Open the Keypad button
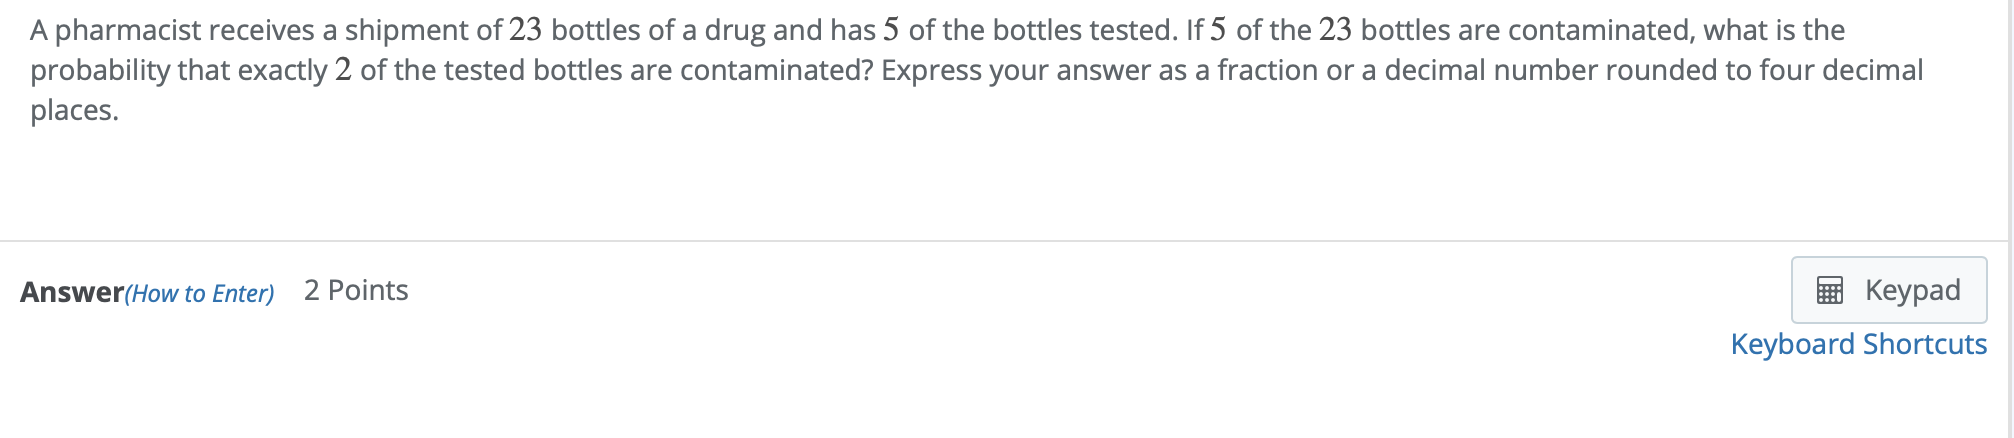The image size is (2014, 438). 1888,290
